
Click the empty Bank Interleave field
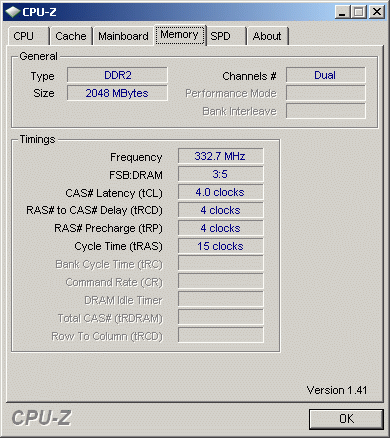pos(326,111)
